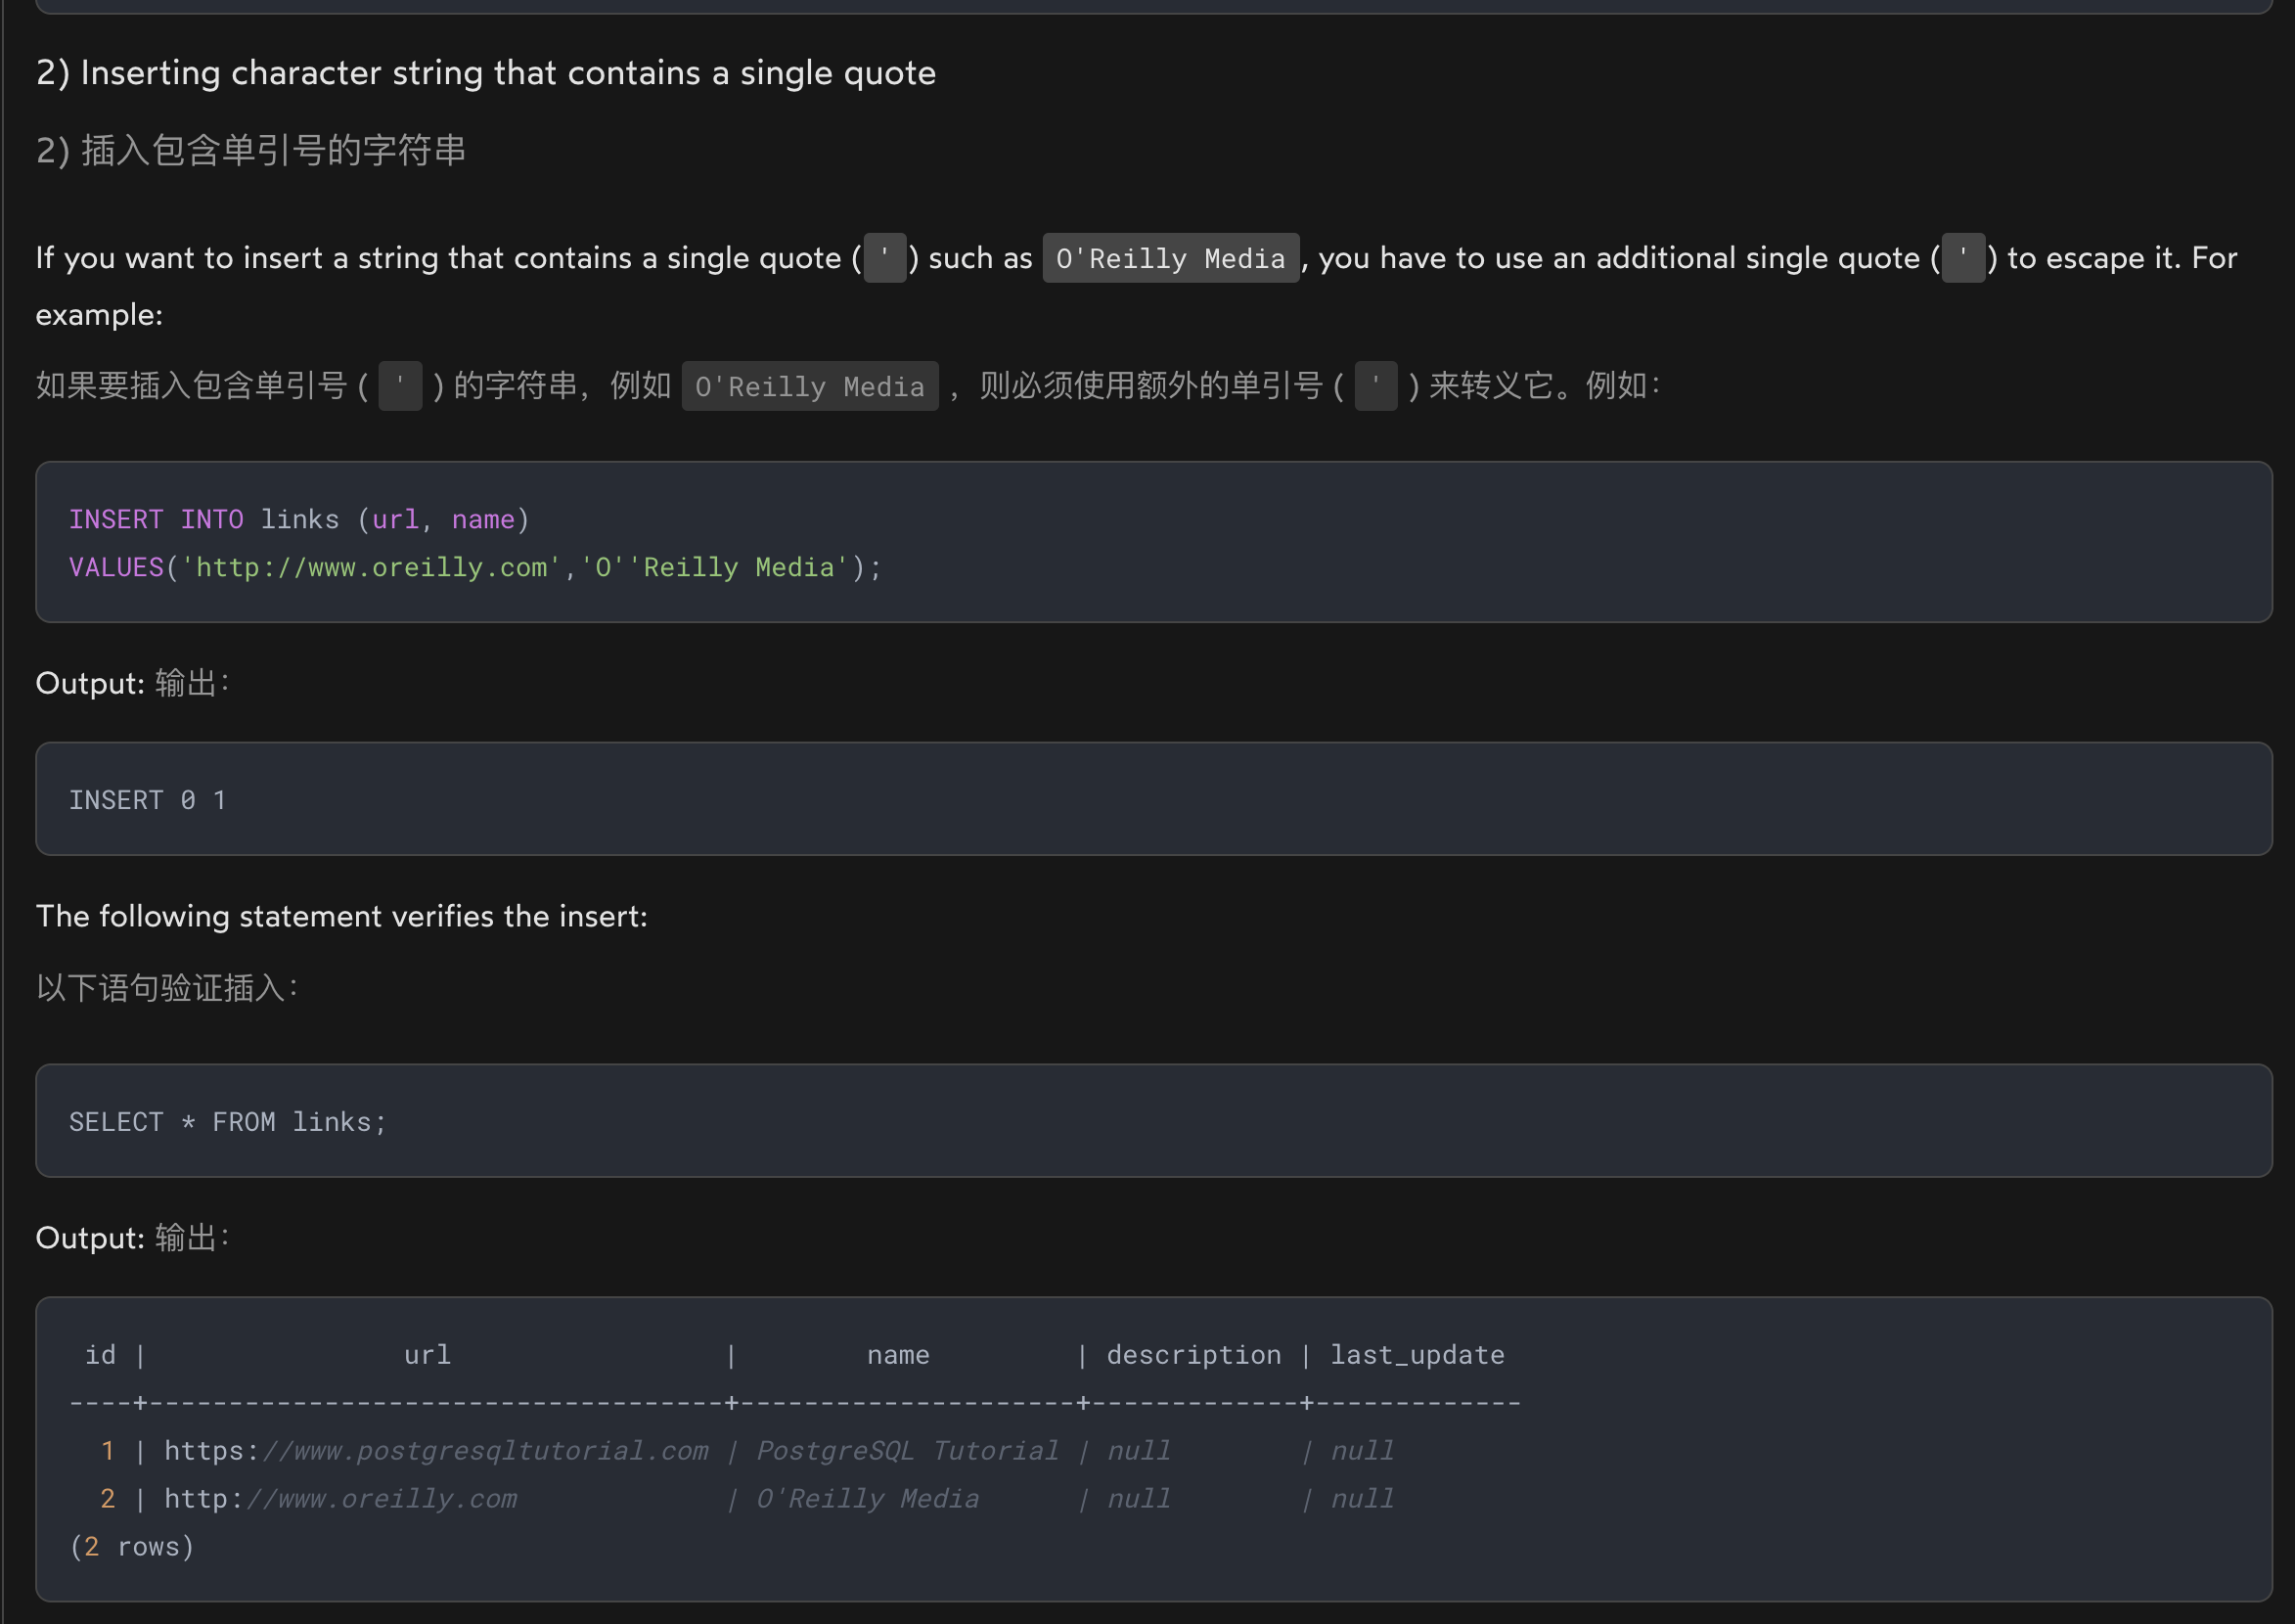Screen dimensions: 2295x1624
Task: Click 'http://www.oreilly.com' cell in row 2
Action: [x=341, y=1499]
